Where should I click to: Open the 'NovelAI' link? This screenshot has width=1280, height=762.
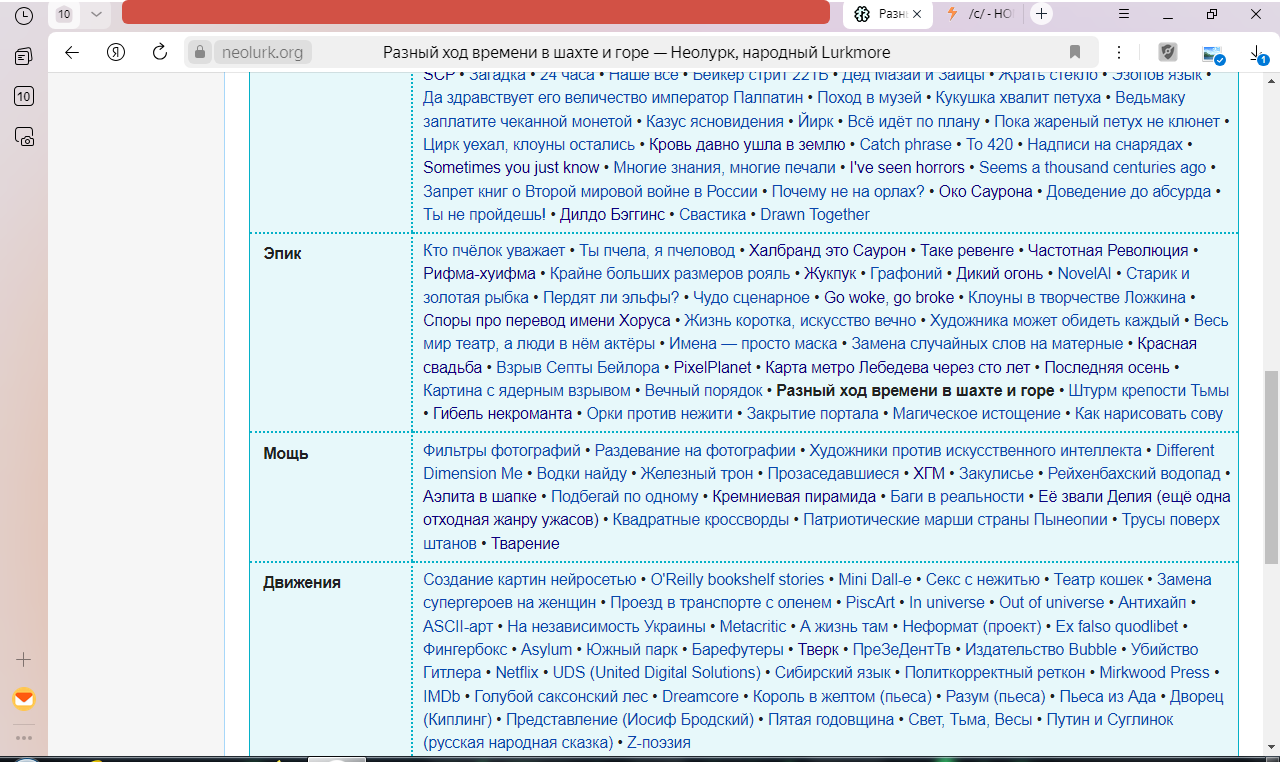pos(1084,273)
